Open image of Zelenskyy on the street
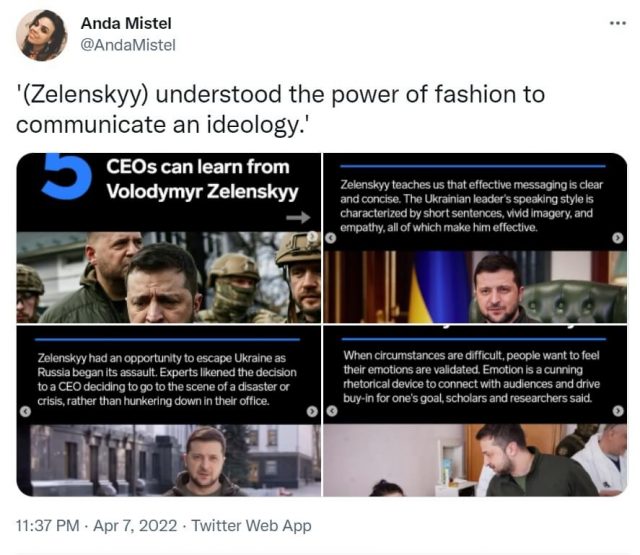Image resolution: width=640 pixels, height=555 pixels. coord(168,460)
